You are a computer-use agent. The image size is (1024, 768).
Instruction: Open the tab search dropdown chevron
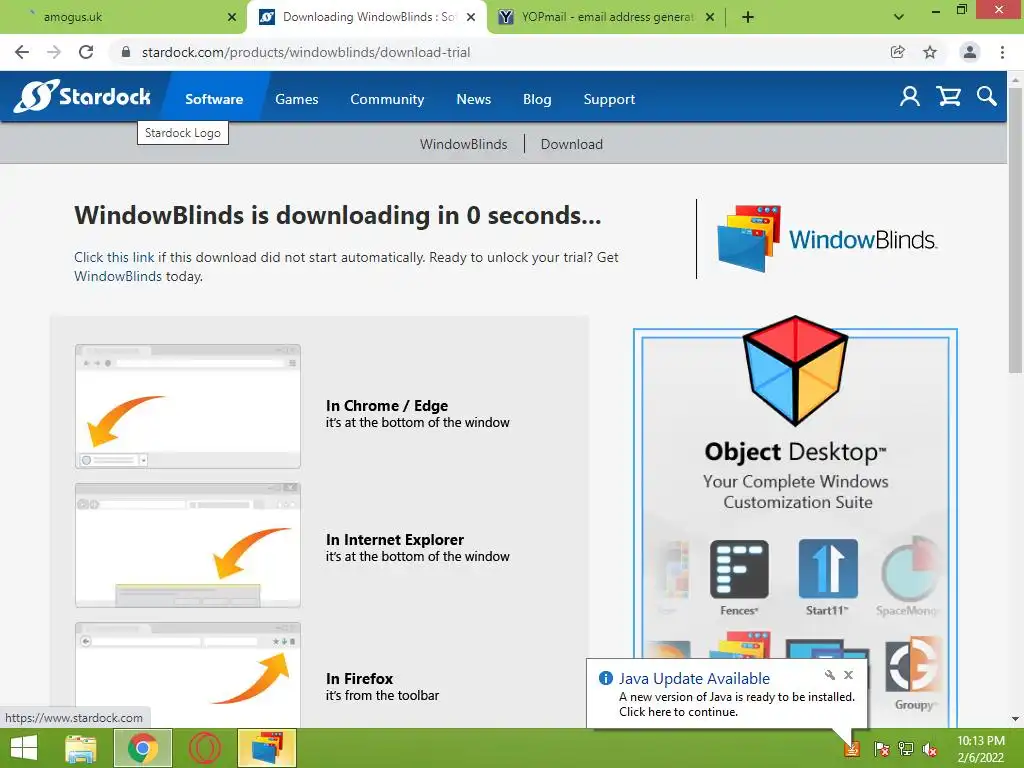pyautogui.click(x=899, y=17)
